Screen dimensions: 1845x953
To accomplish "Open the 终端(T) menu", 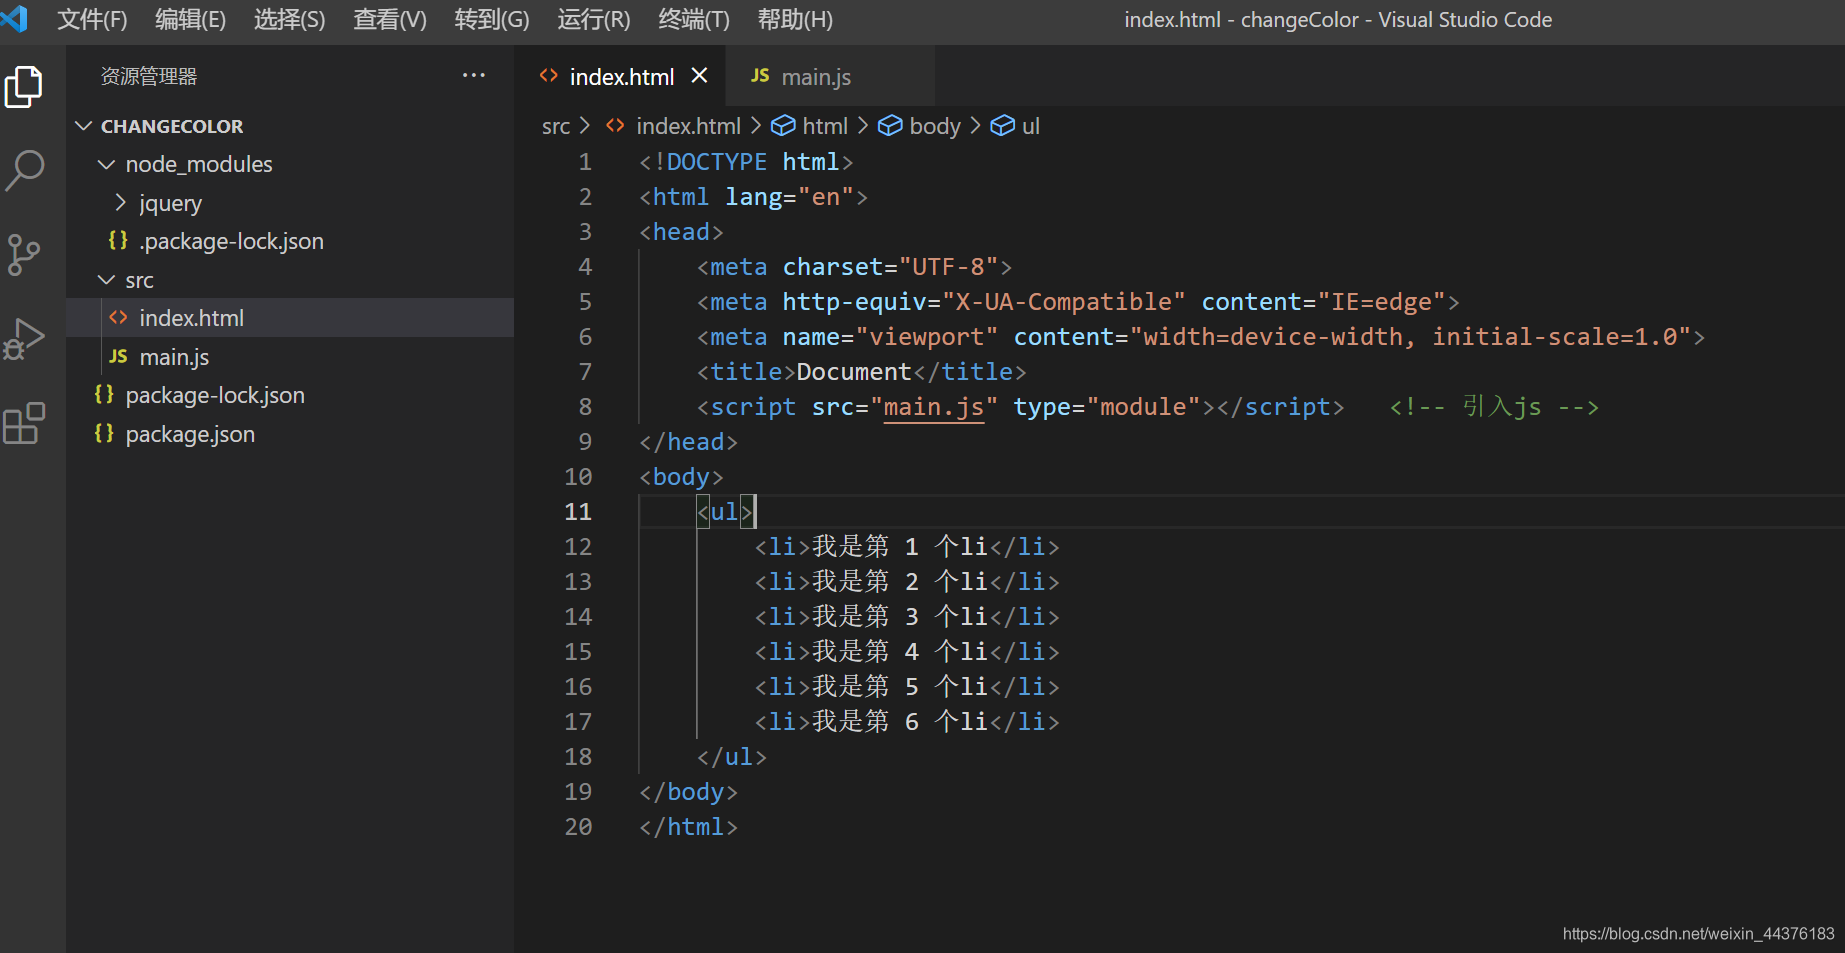I will click(692, 19).
